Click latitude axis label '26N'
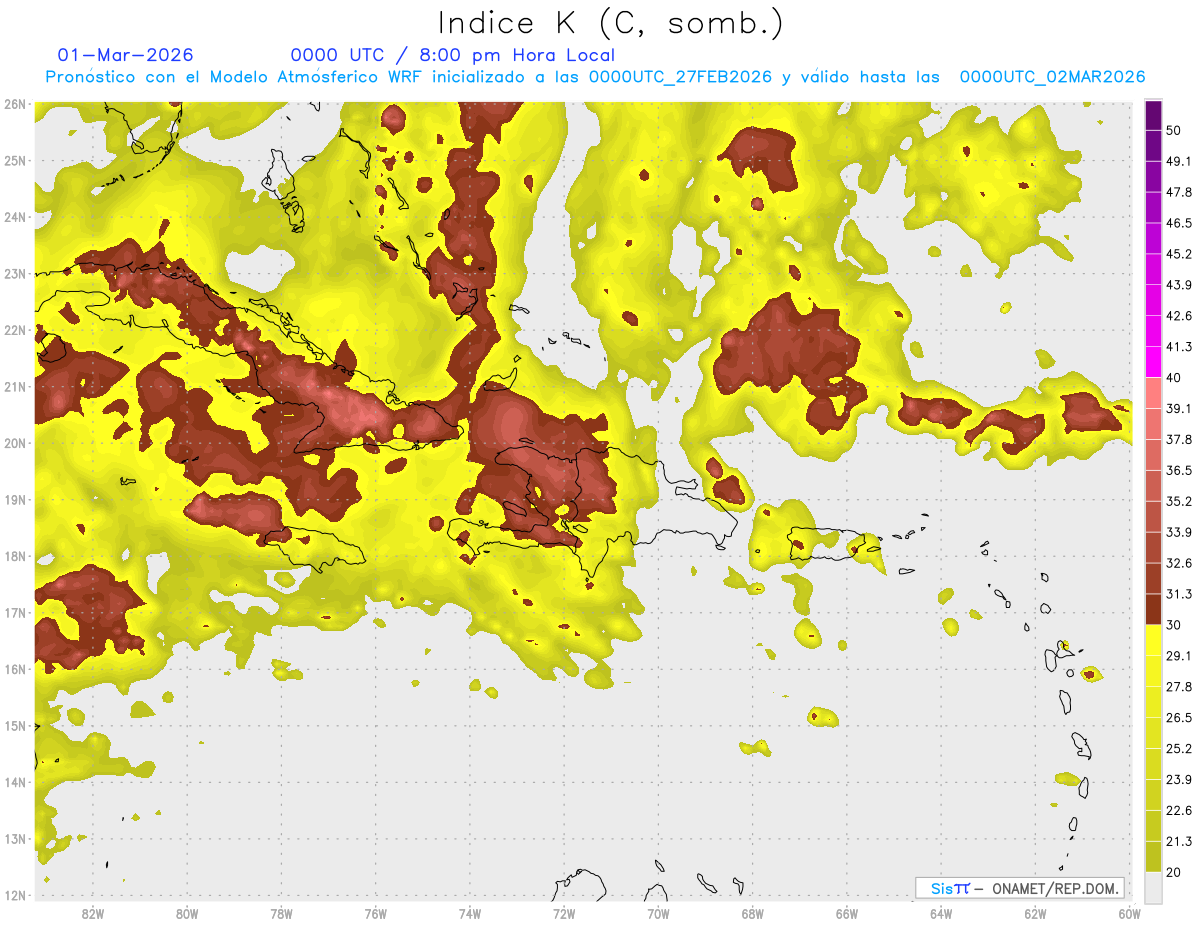 pyautogui.click(x=15, y=104)
